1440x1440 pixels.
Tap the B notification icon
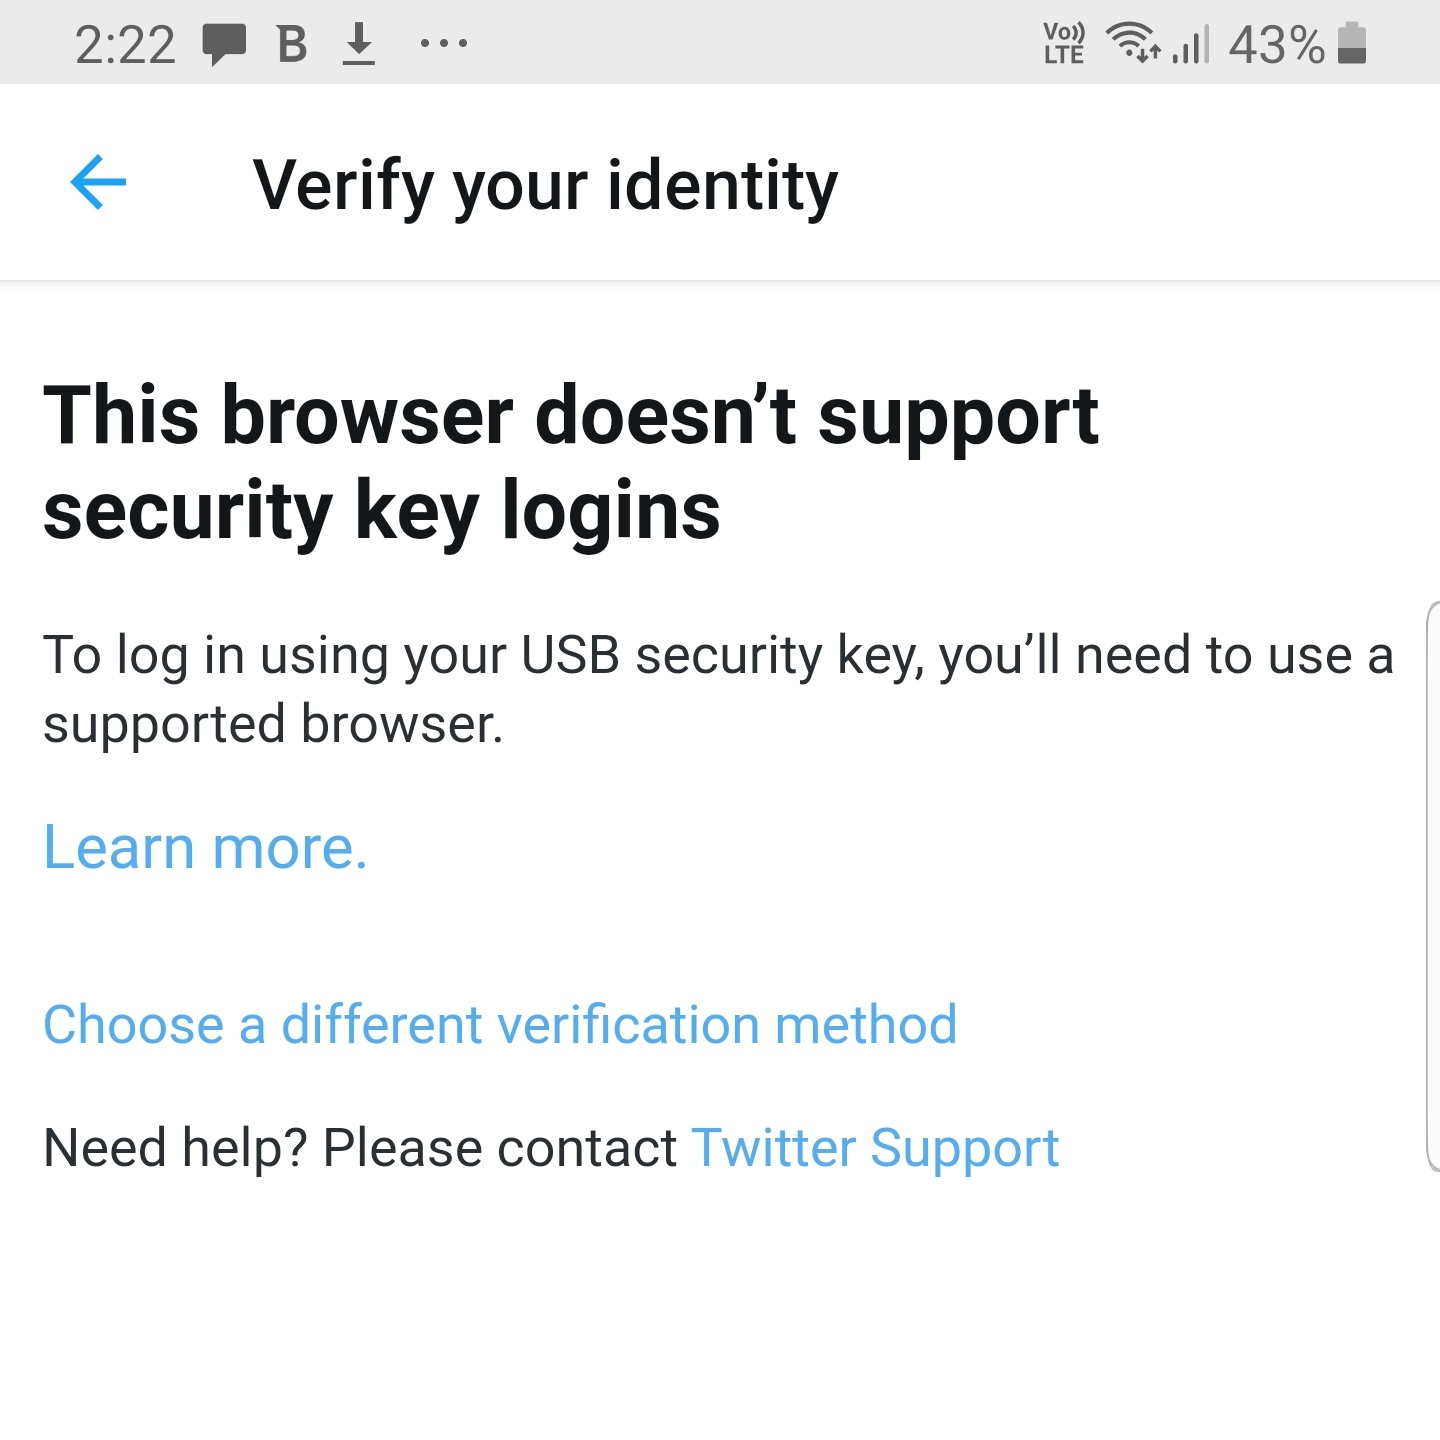[292, 44]
